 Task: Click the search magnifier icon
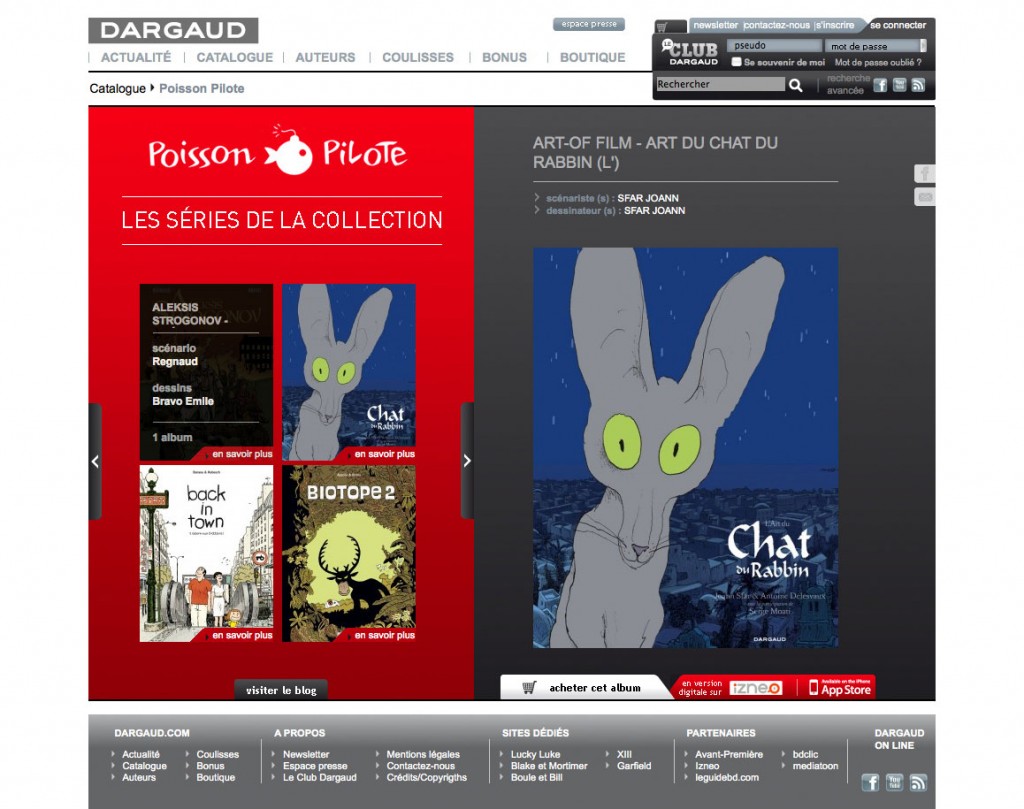[x=795, y=85]
